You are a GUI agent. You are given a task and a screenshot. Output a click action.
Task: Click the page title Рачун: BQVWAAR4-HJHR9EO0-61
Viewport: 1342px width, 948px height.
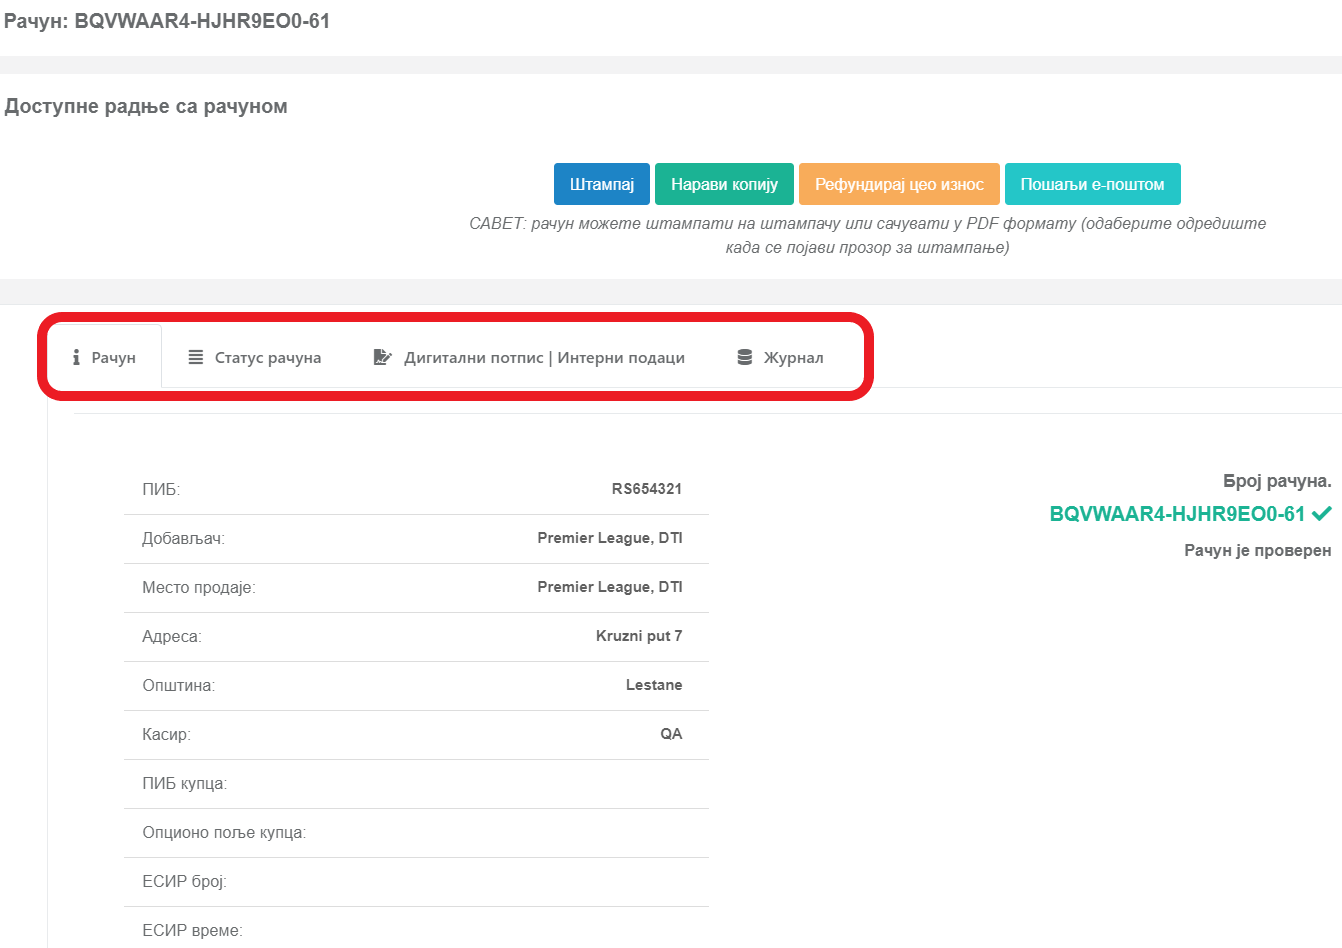167,21
